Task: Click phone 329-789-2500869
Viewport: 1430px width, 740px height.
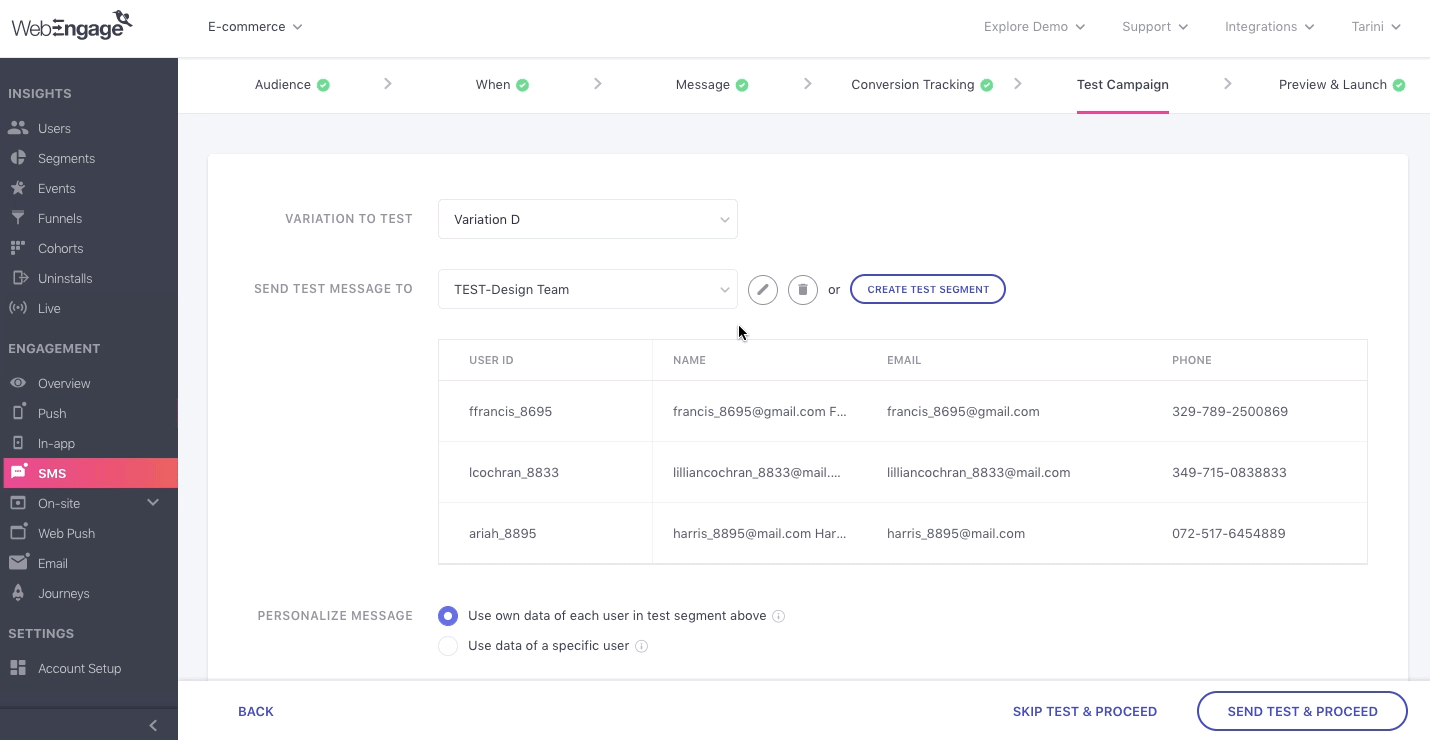Action: tap(1230, 412)
